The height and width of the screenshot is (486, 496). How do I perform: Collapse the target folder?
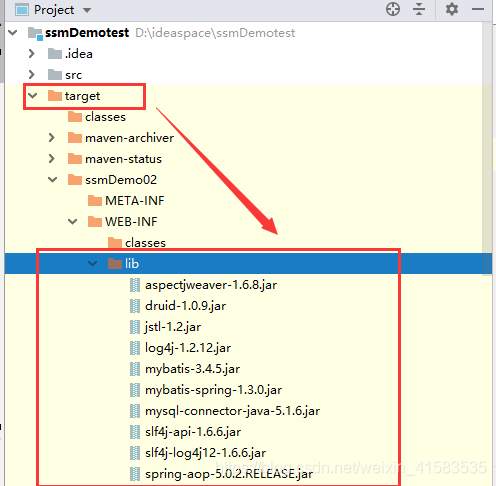point(32,96)
